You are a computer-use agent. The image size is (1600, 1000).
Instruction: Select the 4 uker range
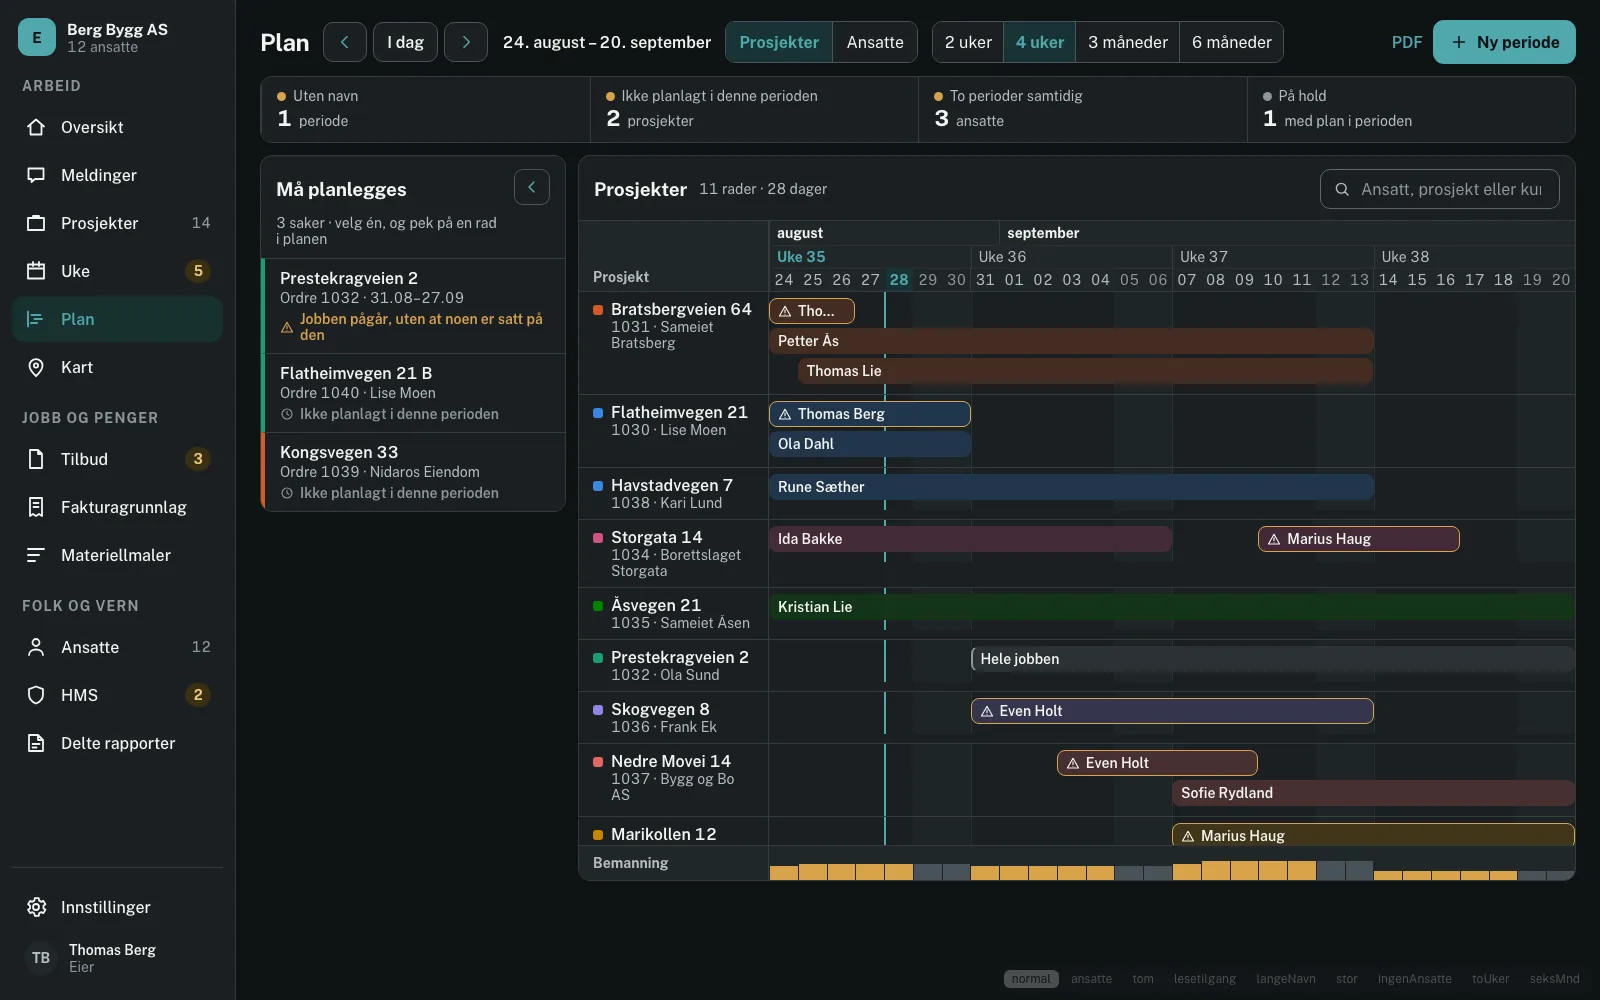pos(1040,42)
